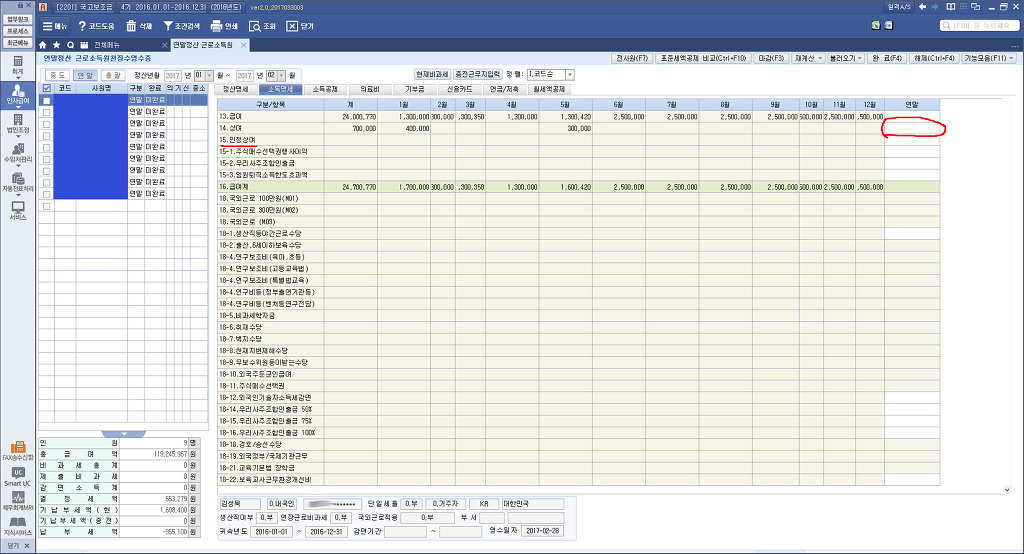Switch to the 의료비 tab
This screenshot has width=1024, height=554.
pyautogui.click(x=368, y=89)
